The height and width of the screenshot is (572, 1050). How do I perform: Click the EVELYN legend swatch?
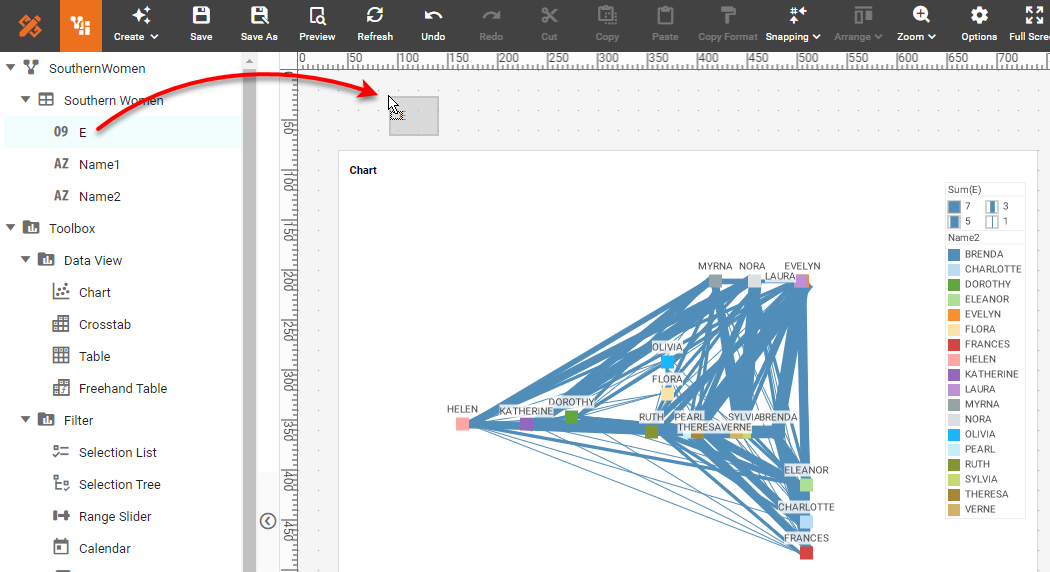(954, 314)
